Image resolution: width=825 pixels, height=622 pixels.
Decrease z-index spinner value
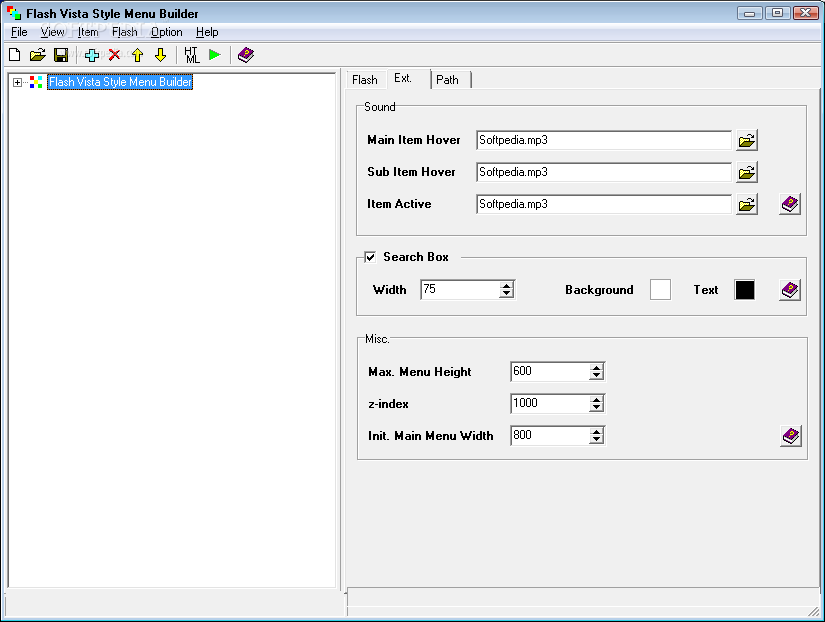596,408
